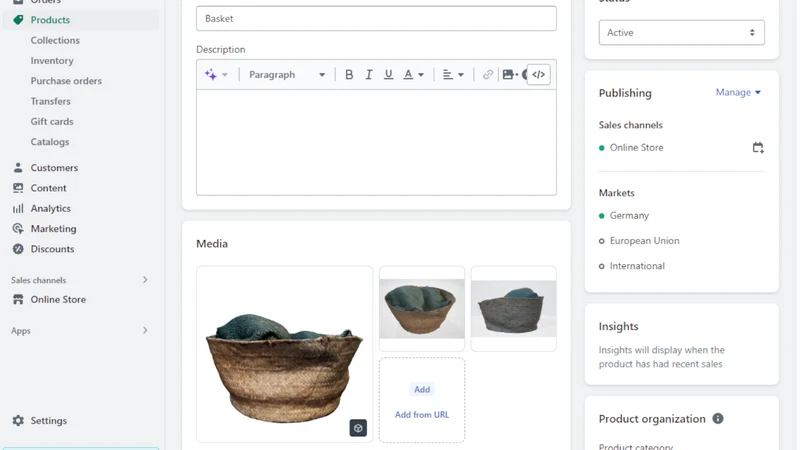
Task: Toggle underline formatting in description
Action: click(388, 74)
